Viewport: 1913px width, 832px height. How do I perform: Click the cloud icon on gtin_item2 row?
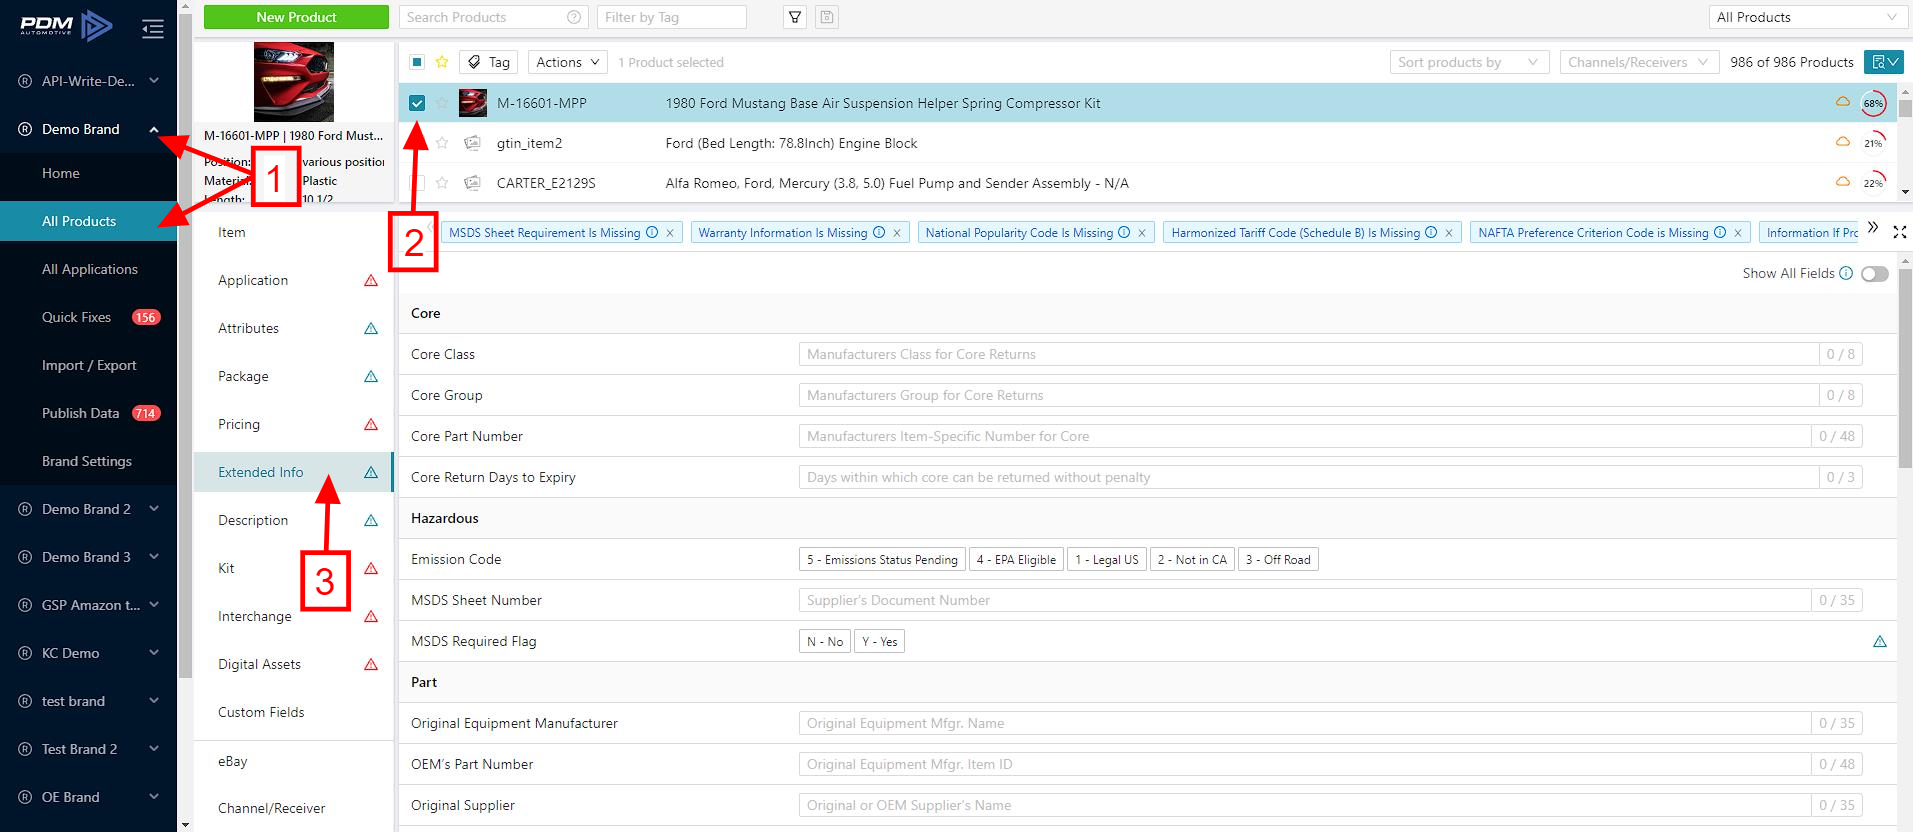1842,142
